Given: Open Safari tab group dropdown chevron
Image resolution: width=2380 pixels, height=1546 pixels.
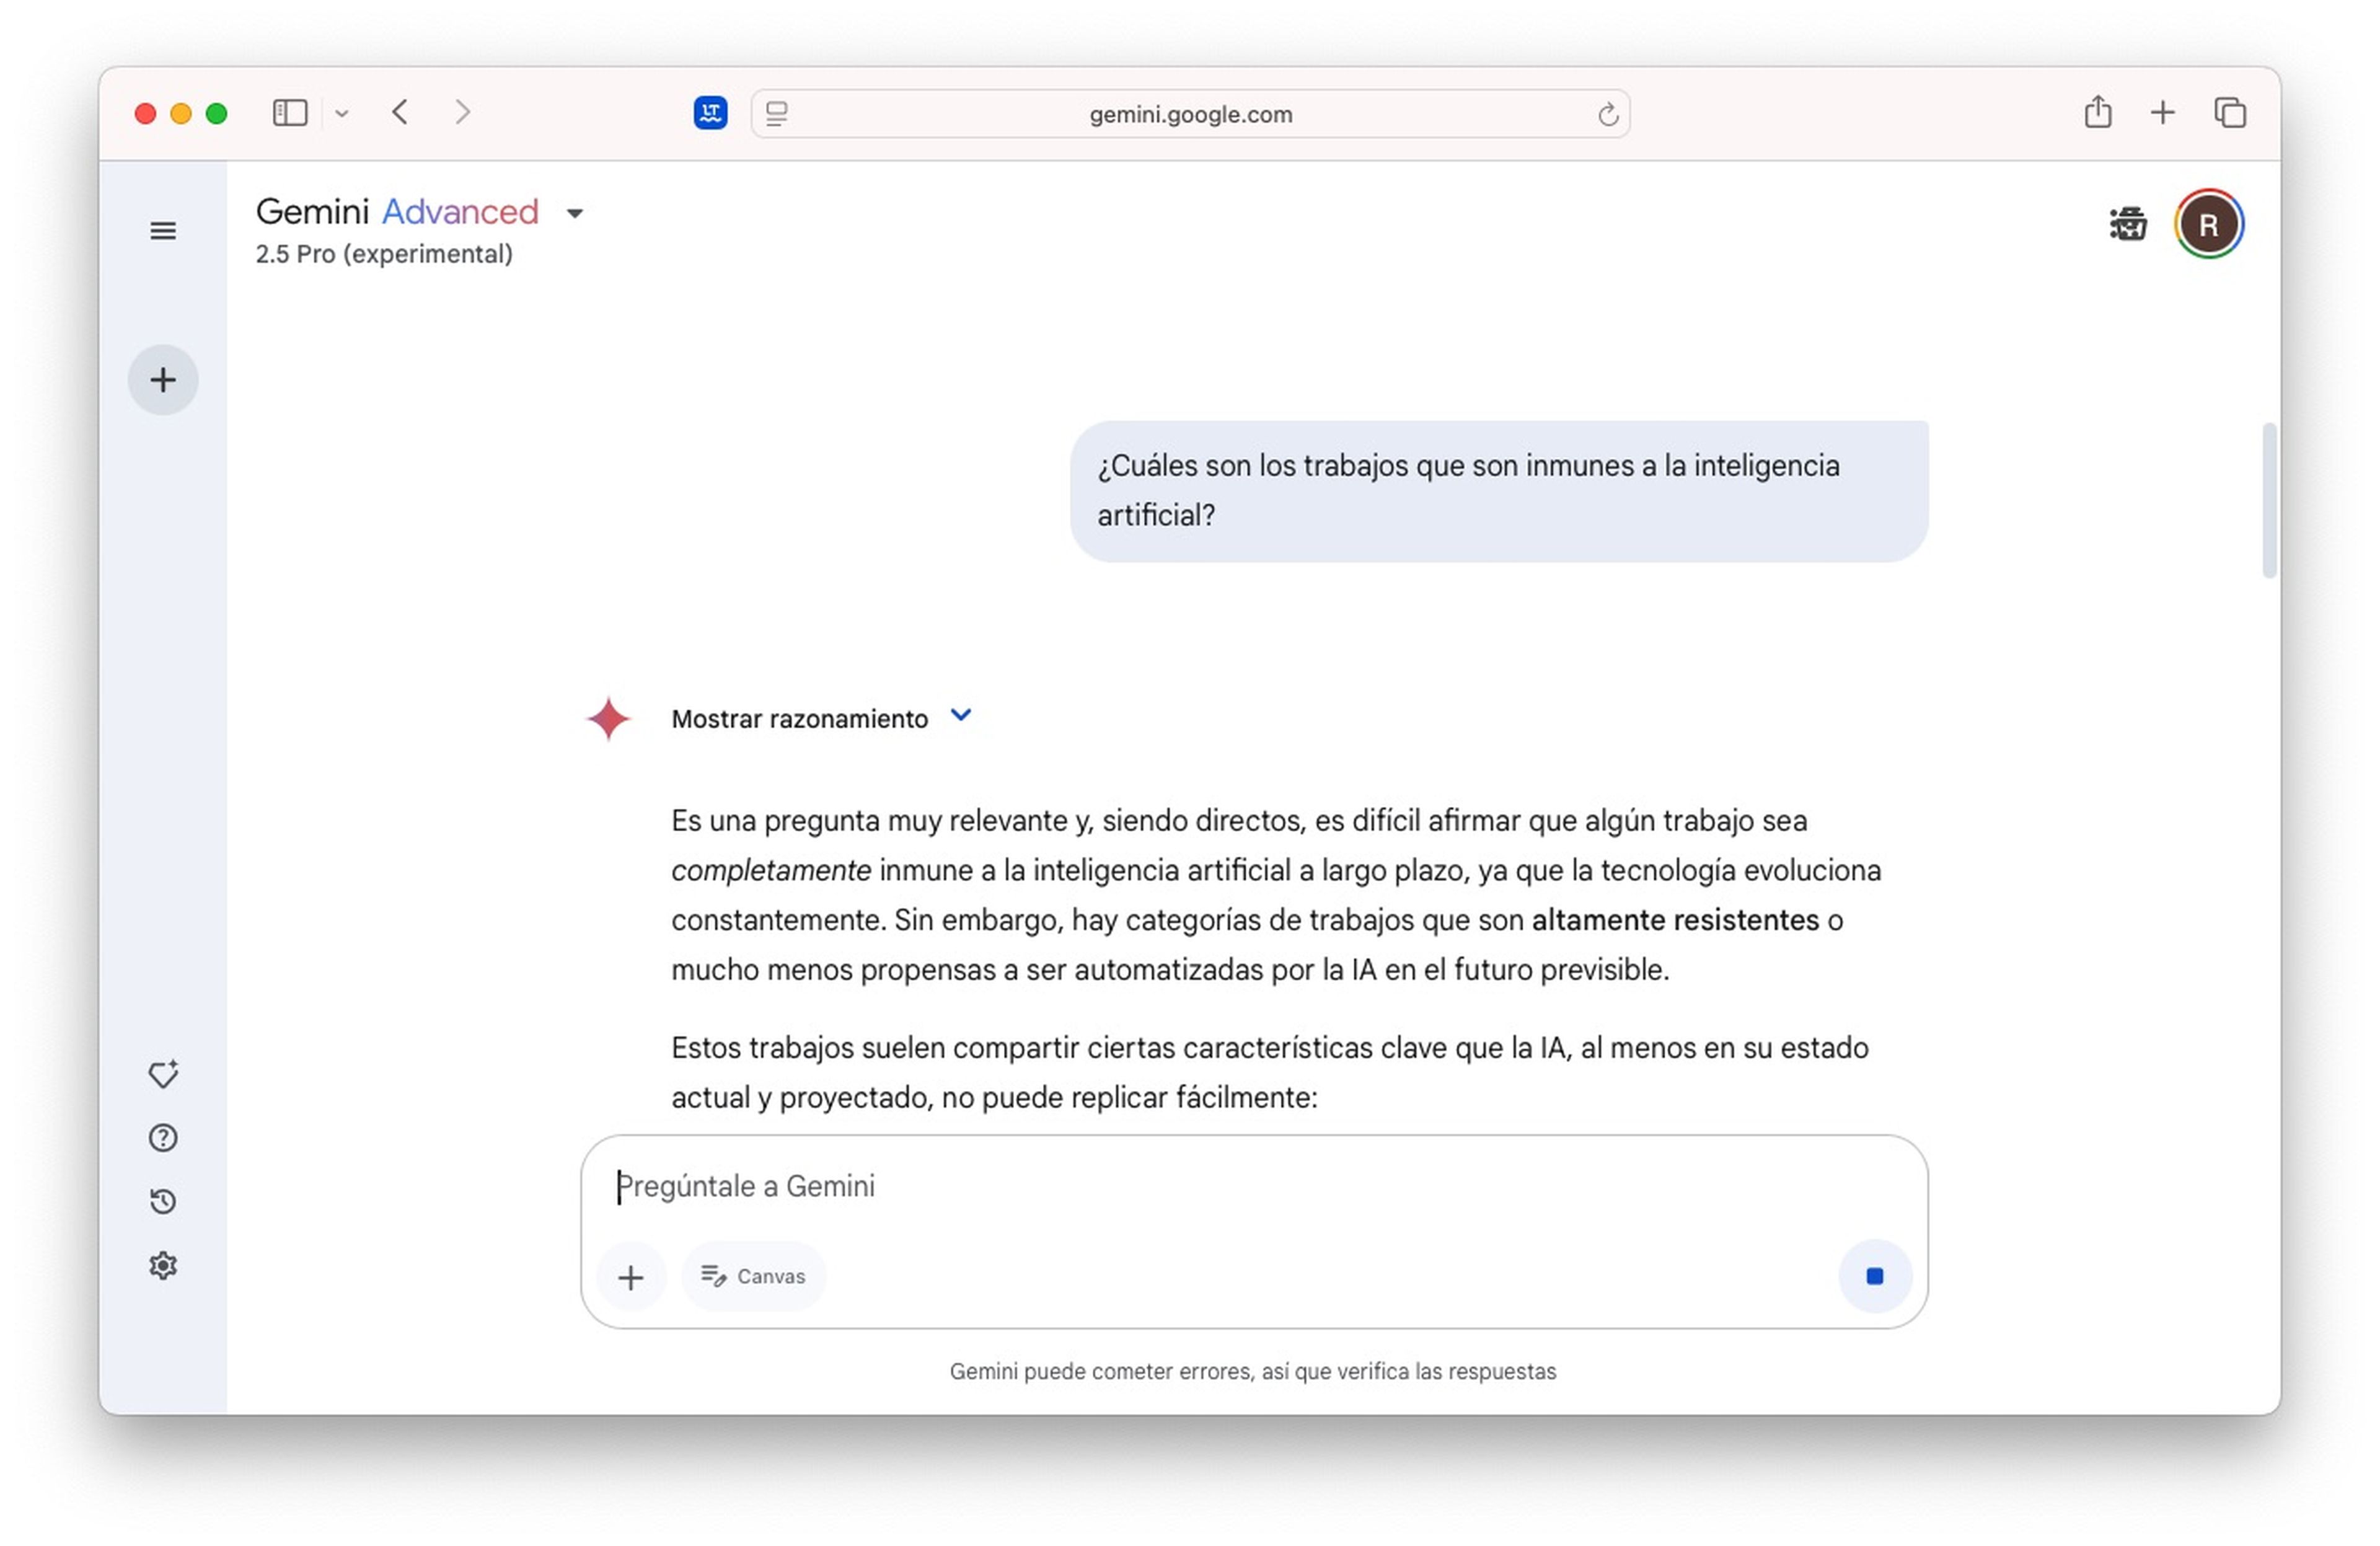Looking at the screenshot, I should pos(341,114).
